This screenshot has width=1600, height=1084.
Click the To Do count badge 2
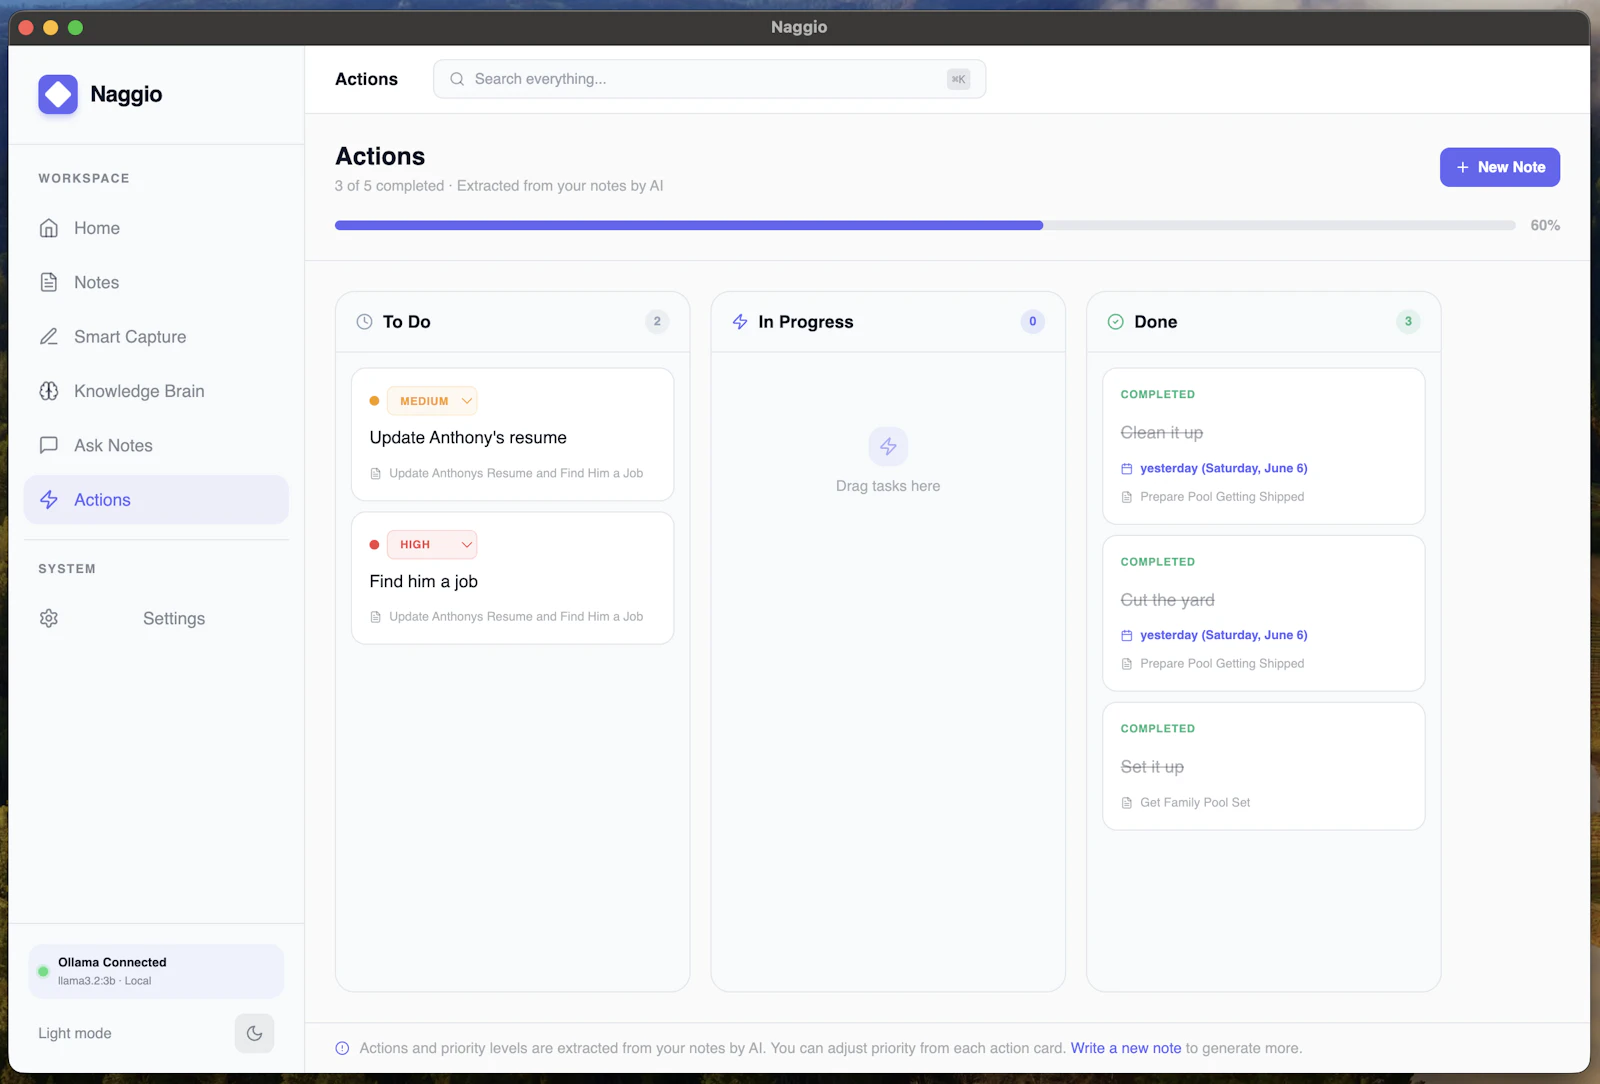coord(657,322)
